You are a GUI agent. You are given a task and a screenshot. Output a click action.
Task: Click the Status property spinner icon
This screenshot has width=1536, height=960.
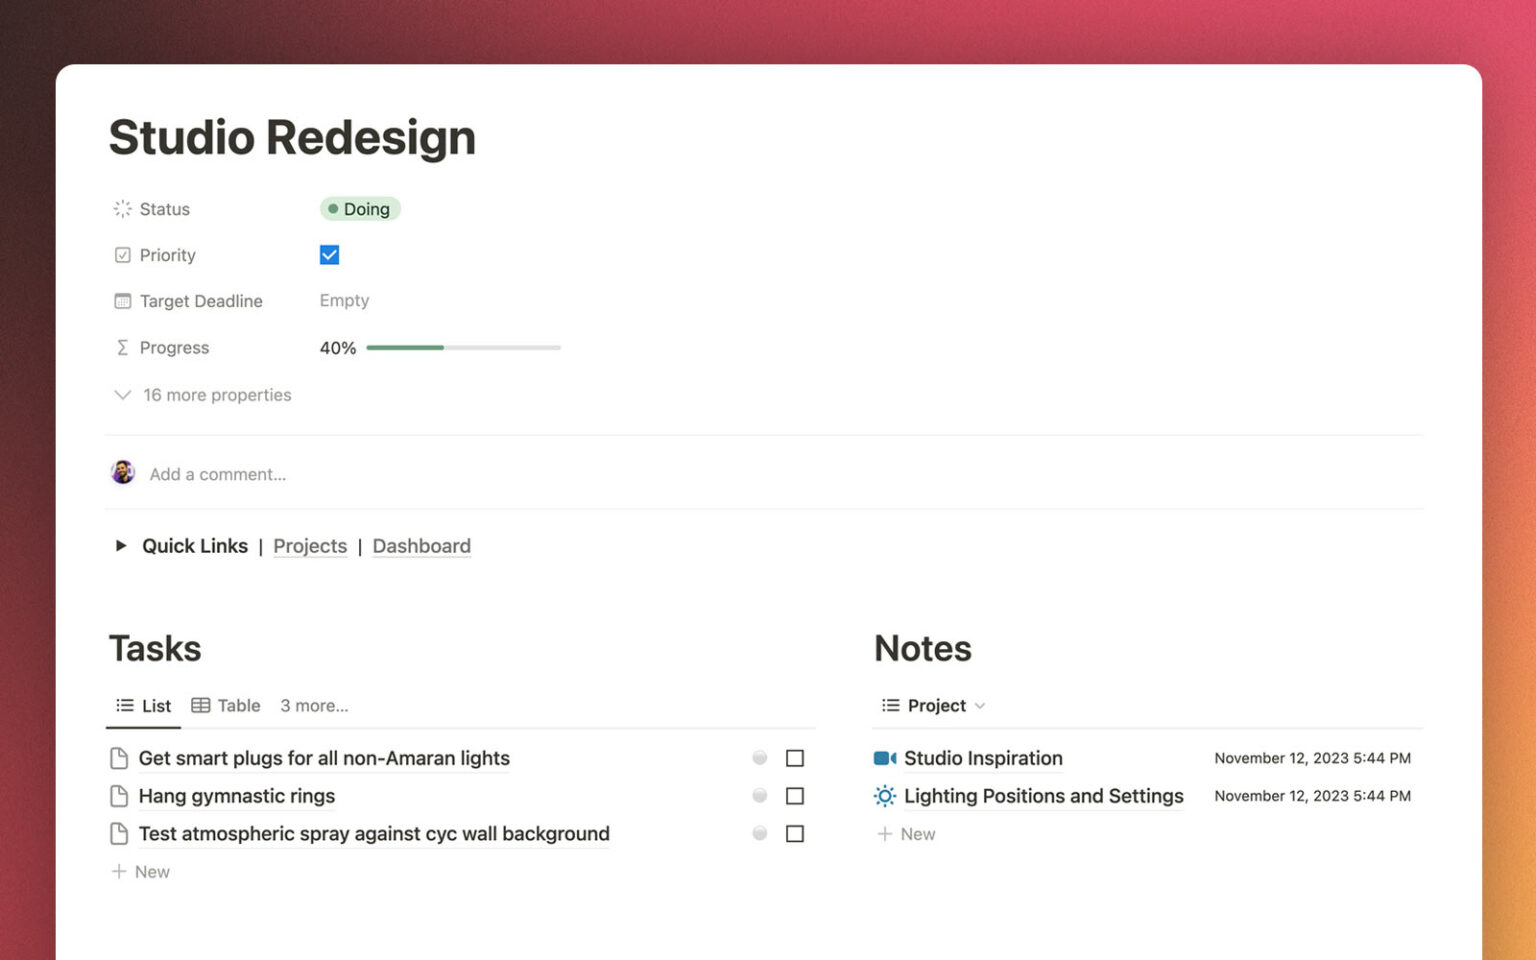point(122,209)
